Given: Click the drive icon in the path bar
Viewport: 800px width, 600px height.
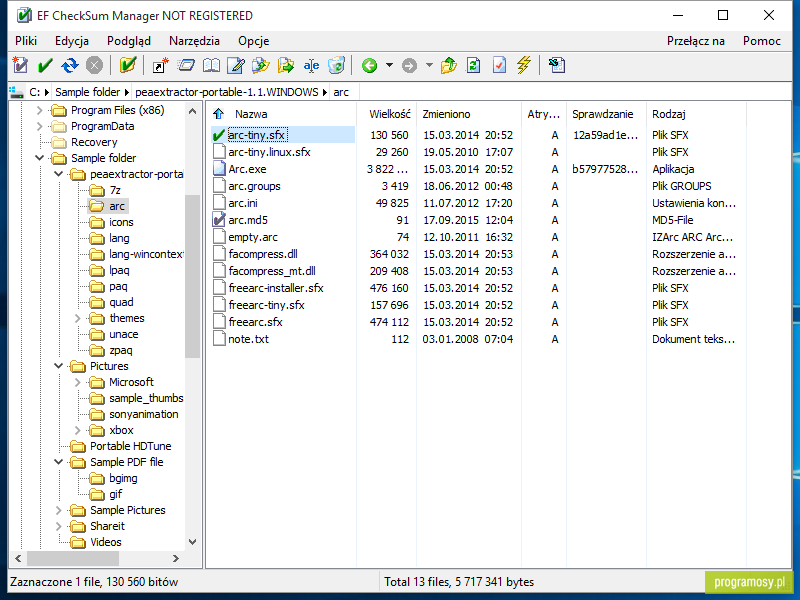Looking at the screenshot, I should point(17,92).
